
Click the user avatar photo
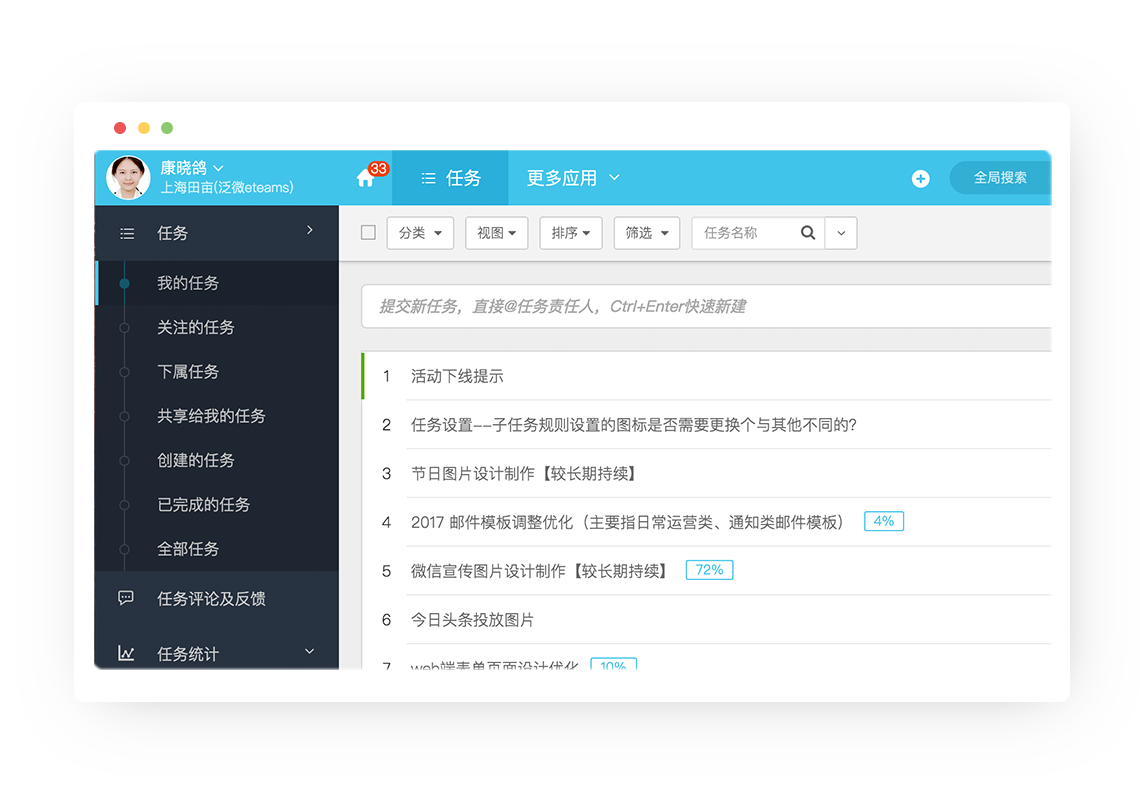pos(128,177)
